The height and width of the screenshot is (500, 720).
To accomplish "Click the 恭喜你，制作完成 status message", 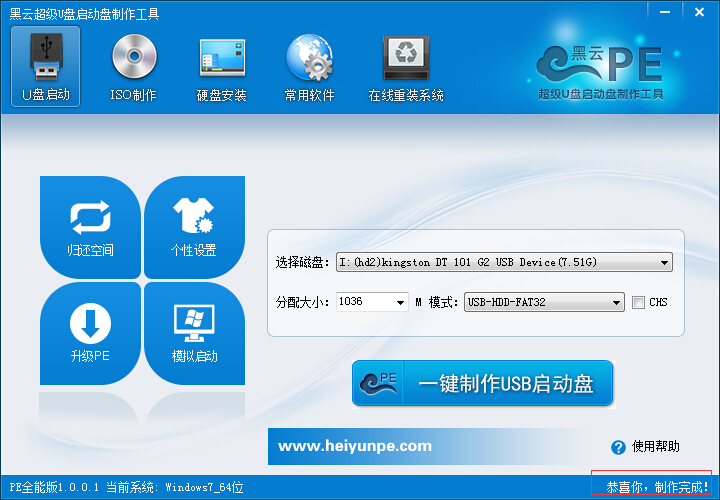I will tap(657, 487).
